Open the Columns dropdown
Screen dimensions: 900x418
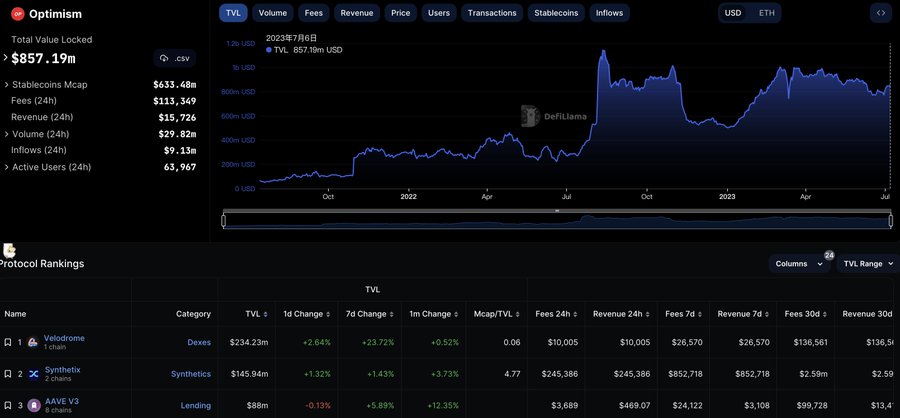click(x=800, y=264)
